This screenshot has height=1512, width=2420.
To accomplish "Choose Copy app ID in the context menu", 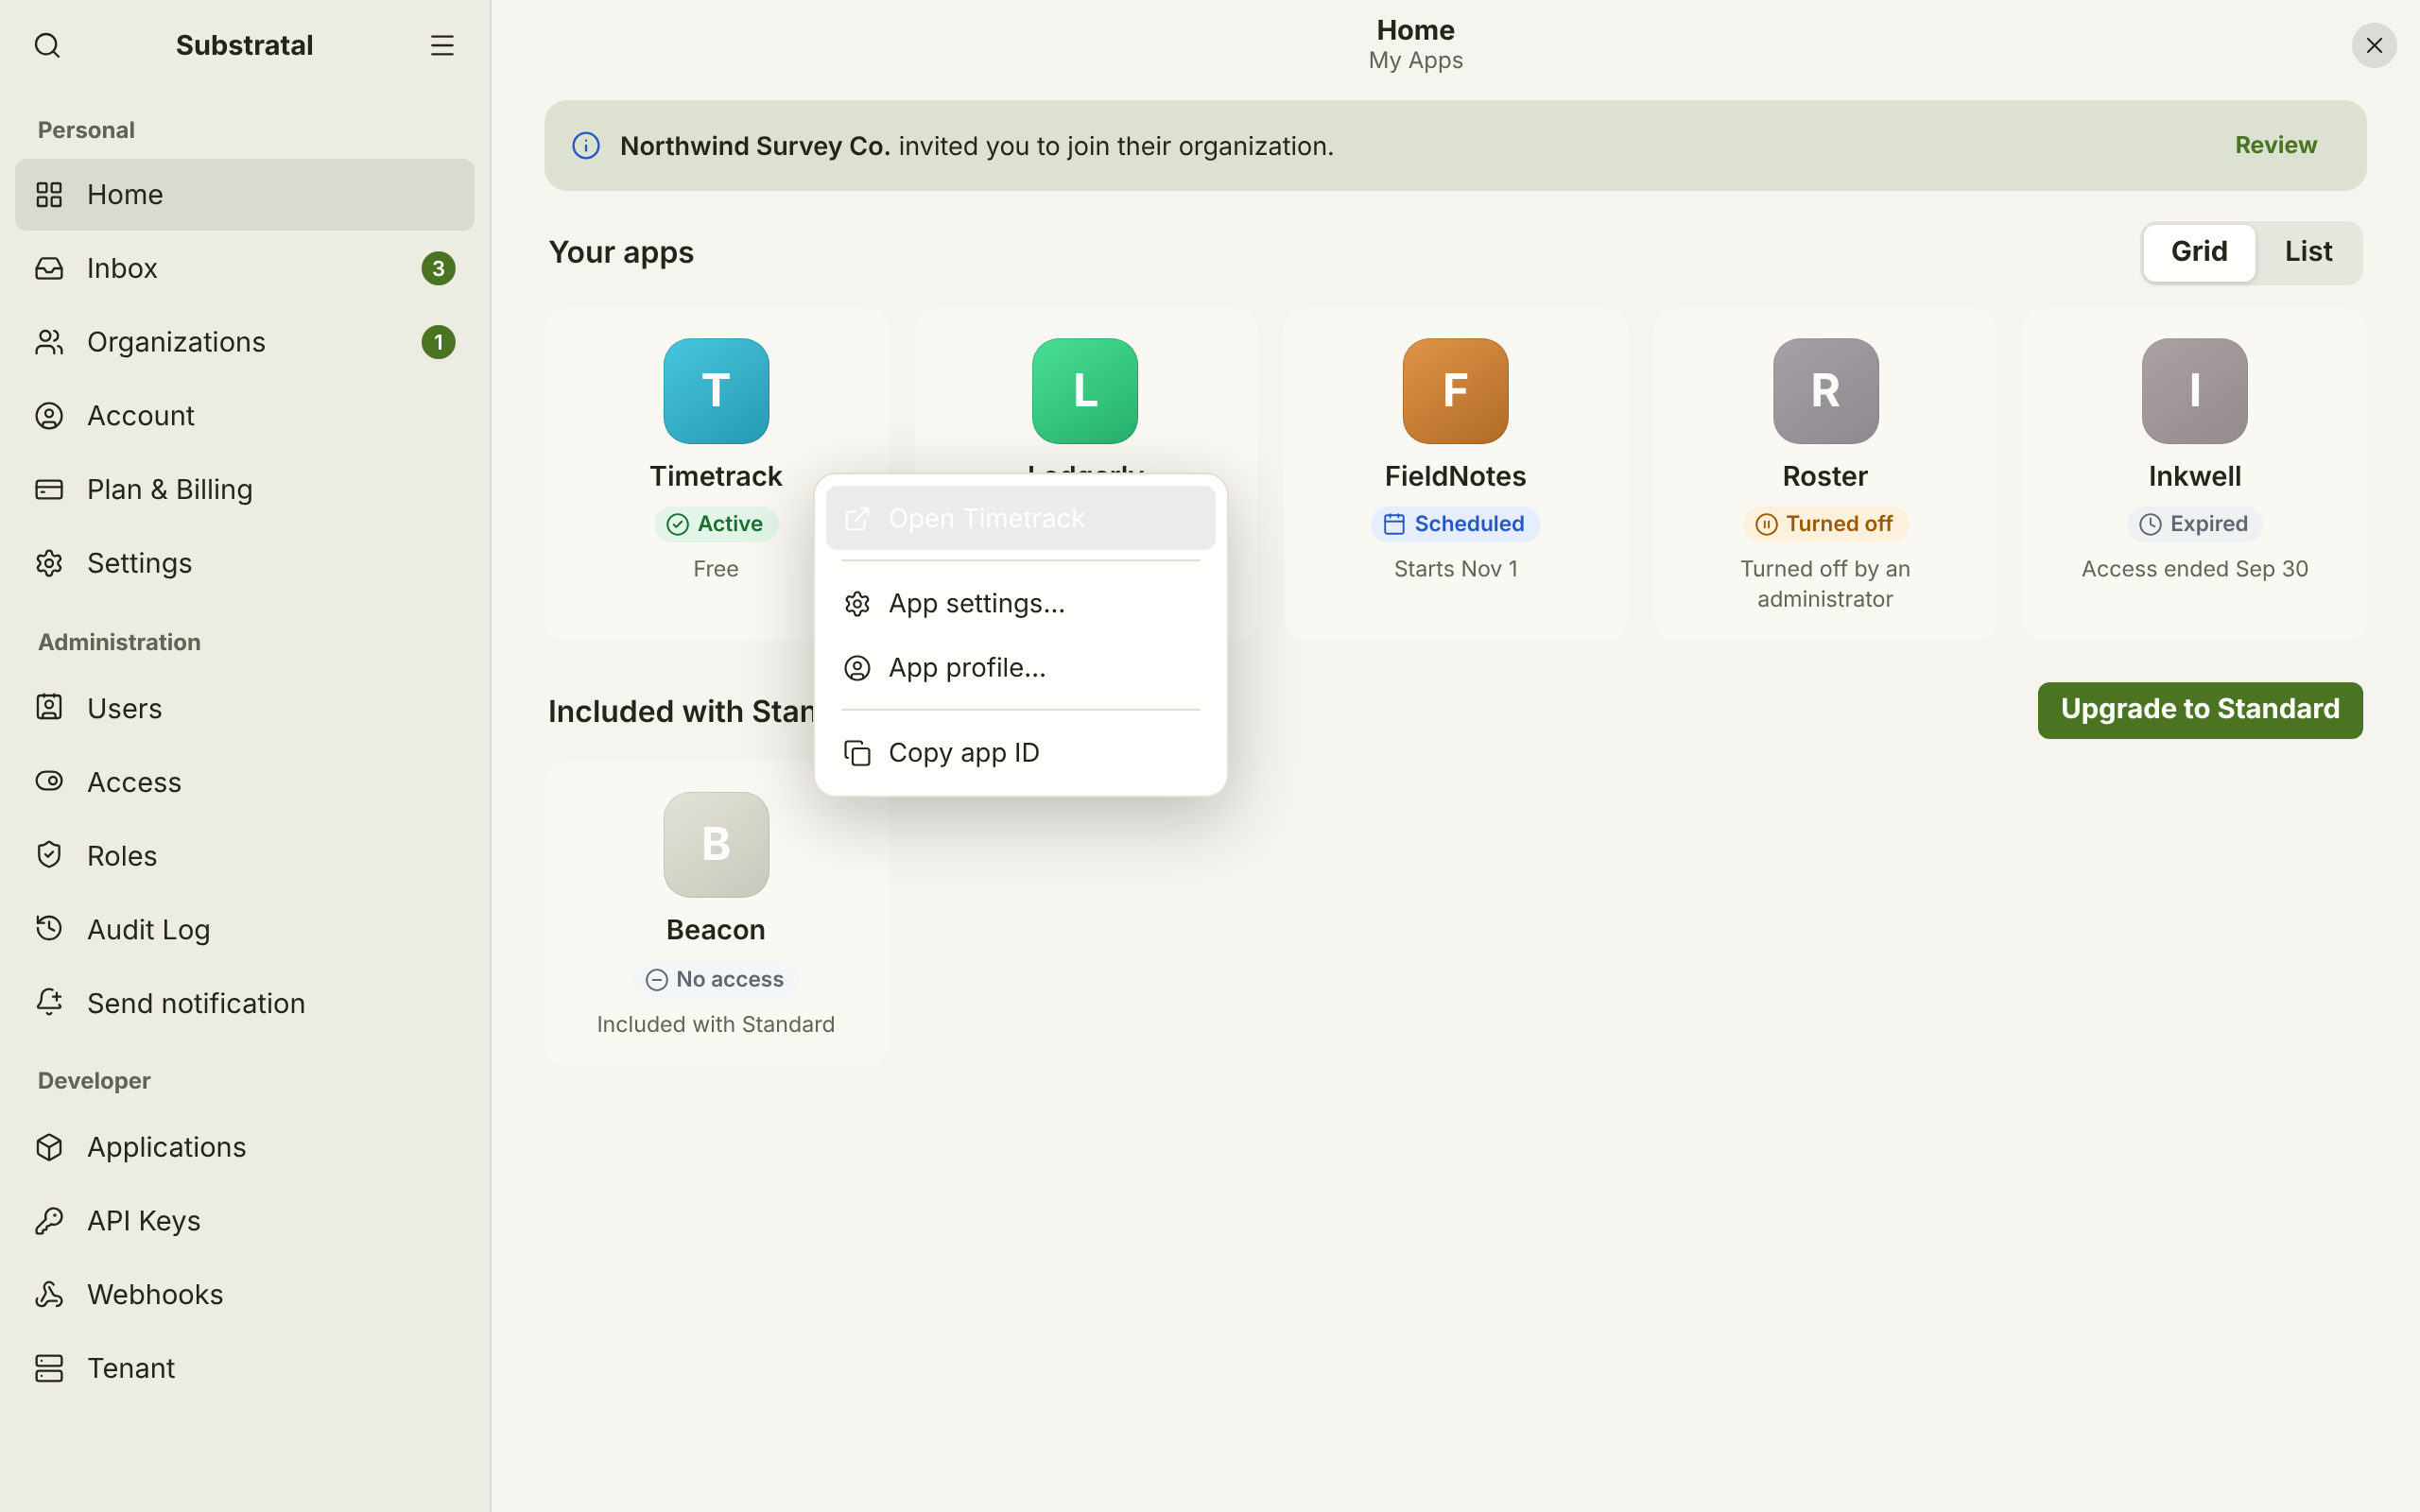I will tap(1020, 753).
